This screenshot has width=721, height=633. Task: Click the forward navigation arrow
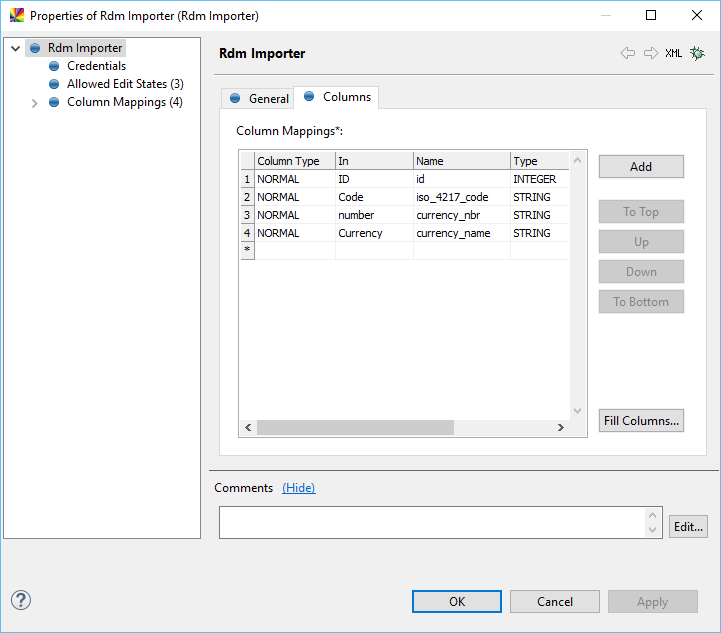tap(650, 53)
